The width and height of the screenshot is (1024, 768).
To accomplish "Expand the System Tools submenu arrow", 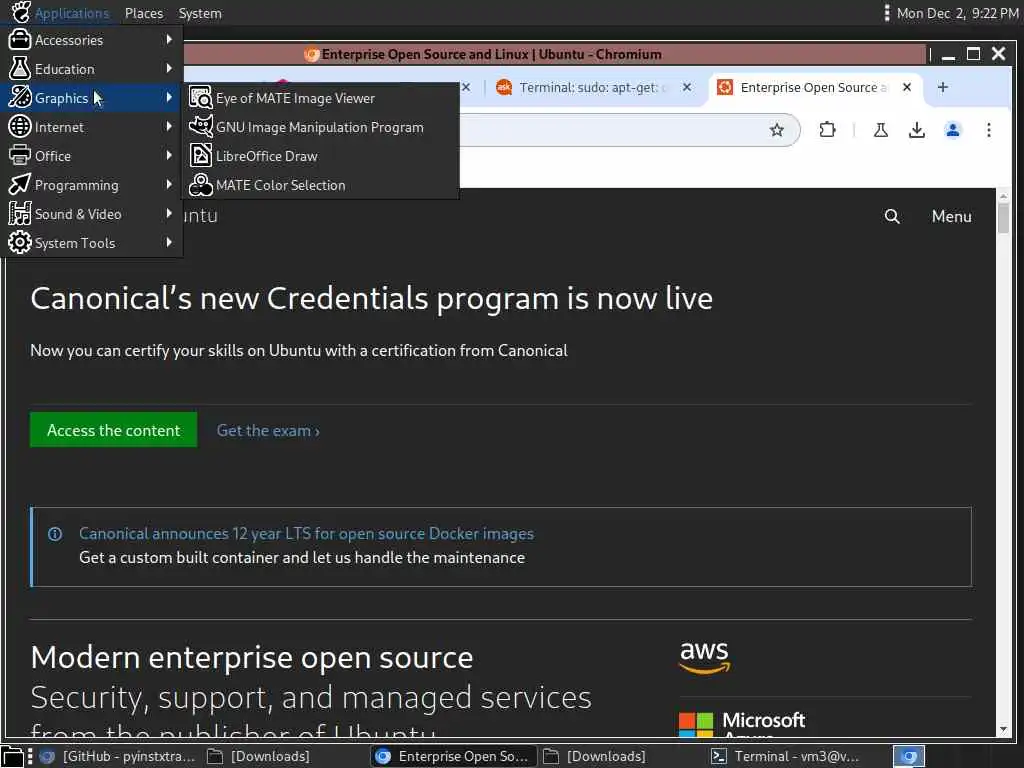I will pyautogui.click(x=169, y=242).
